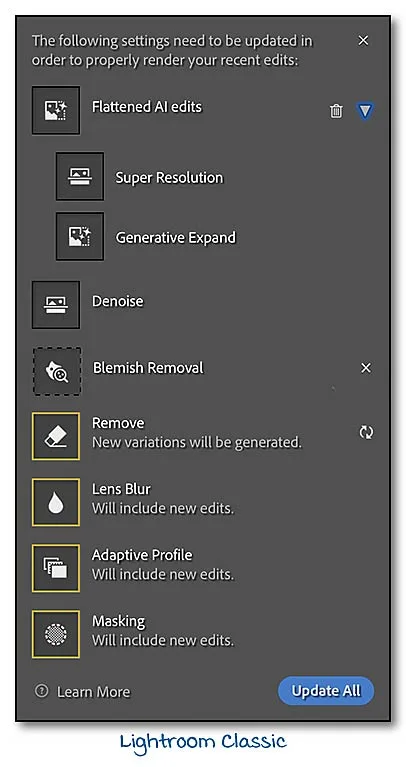
Task: Click the Lens Blur droplet icon
Action: point(56,502)
